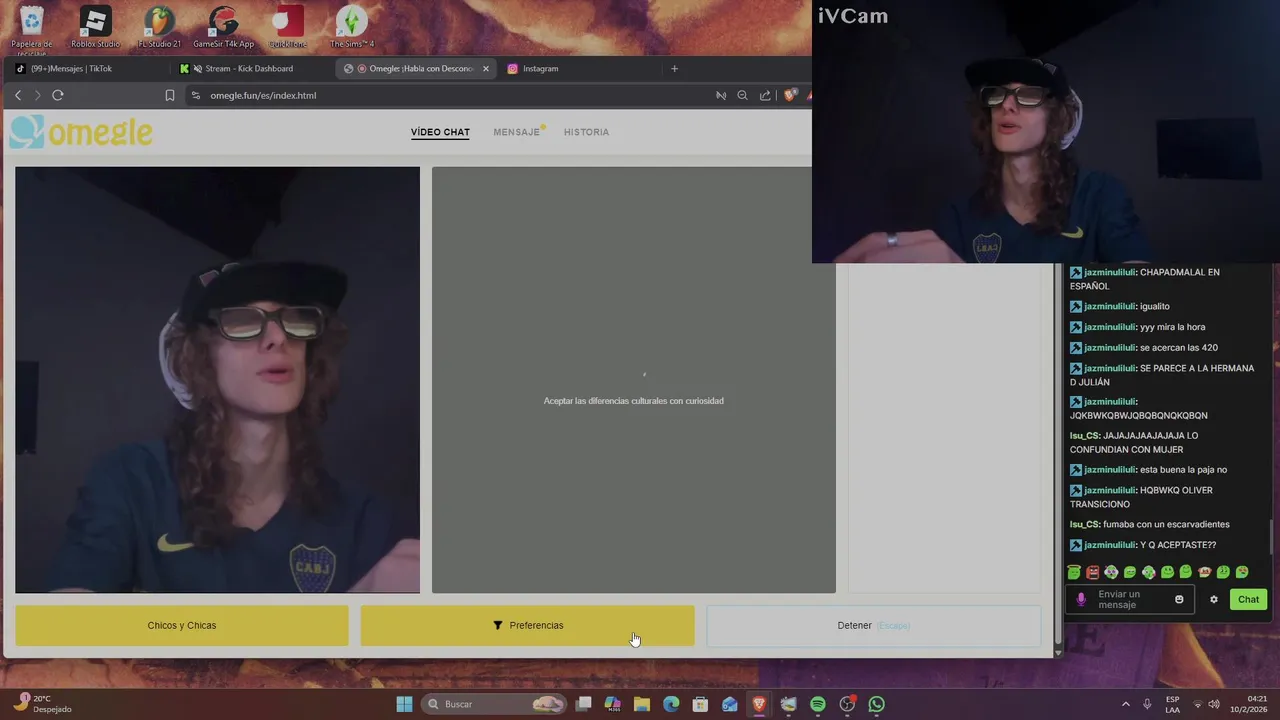Open the volume icon in system tray
Image resolution: width=1280 pixels, height=720 pixels.
pos(1213,704)
